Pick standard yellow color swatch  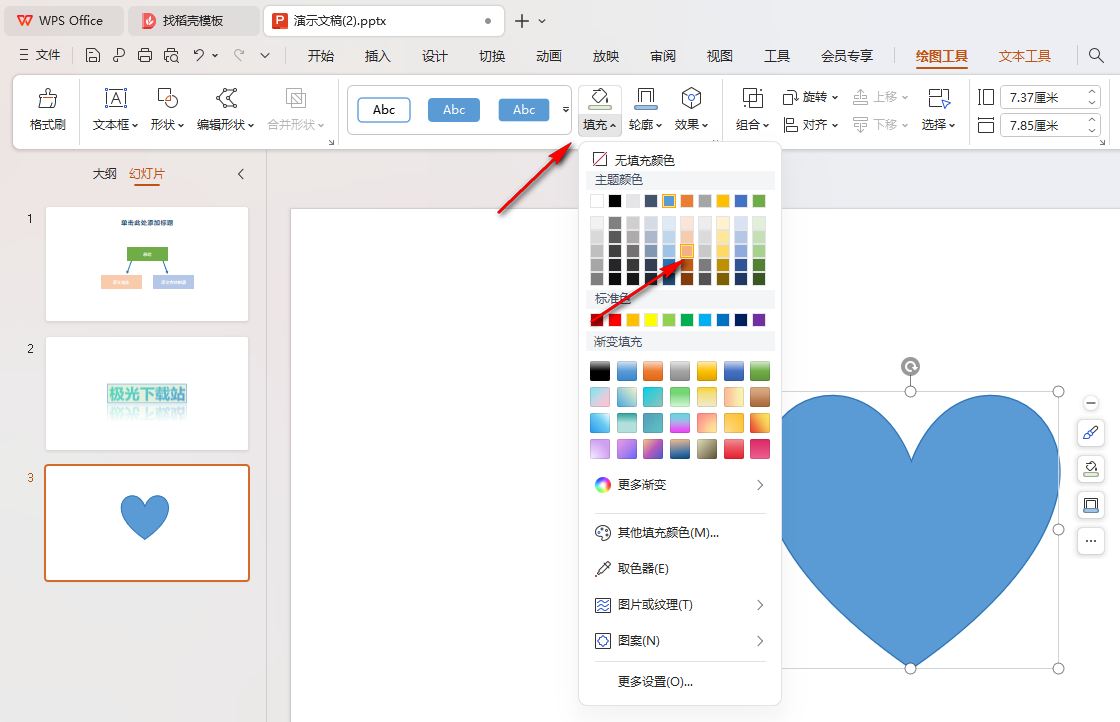[x=651, y=320]
